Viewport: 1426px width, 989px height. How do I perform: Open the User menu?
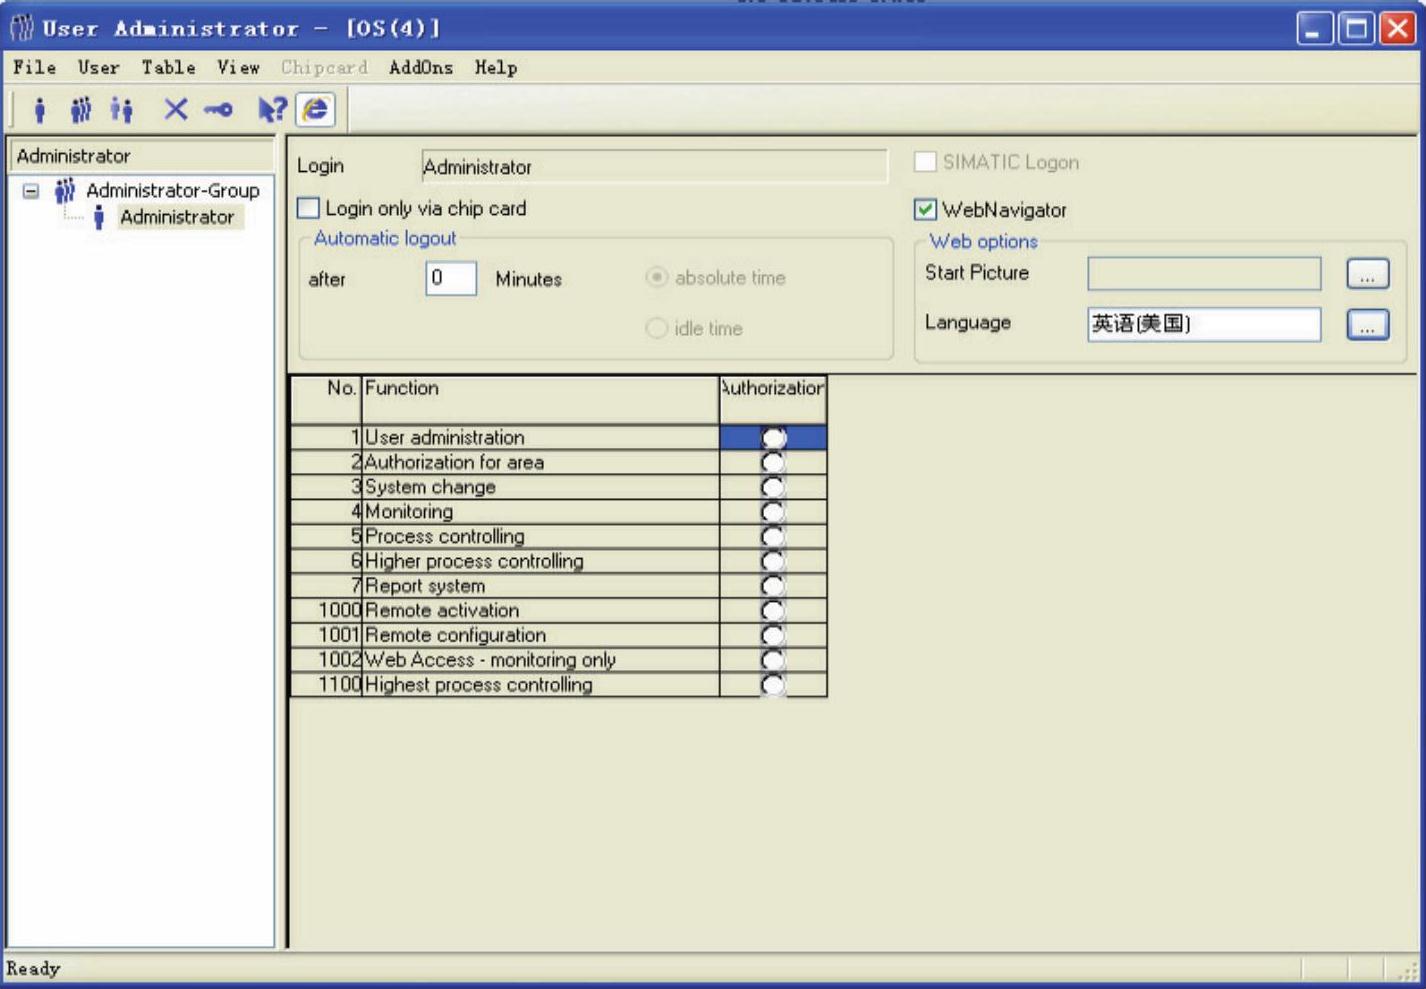(99, 67)
